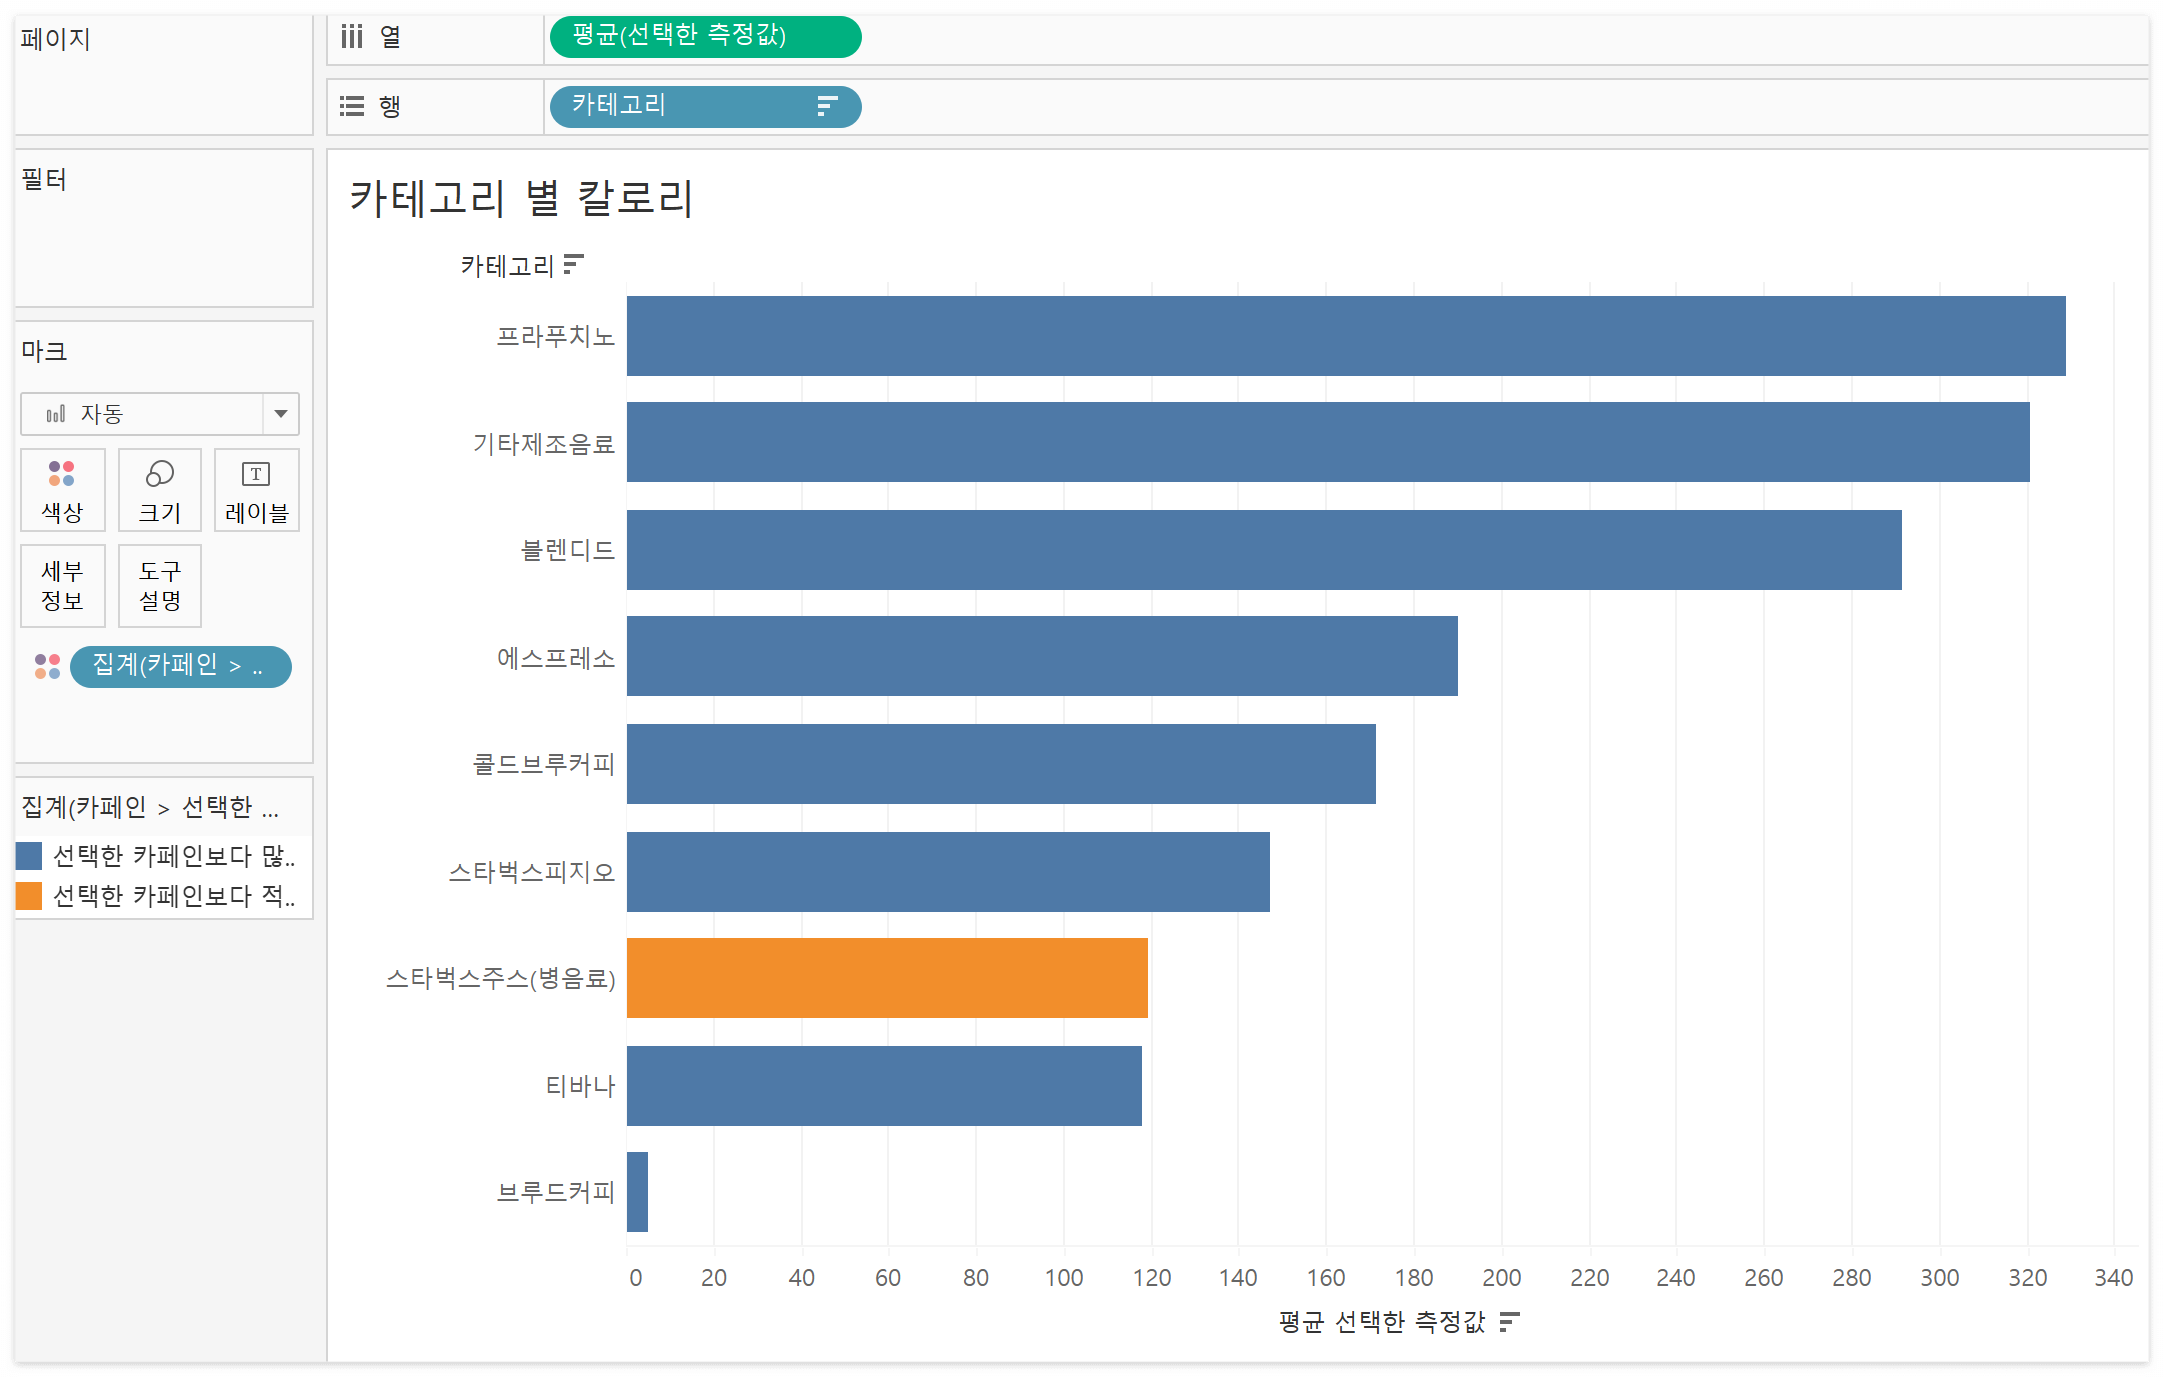Click the 도구 설명 (Tooltip) marks card
Screen dimensions: 2164x1377
(x=160, y=586)
